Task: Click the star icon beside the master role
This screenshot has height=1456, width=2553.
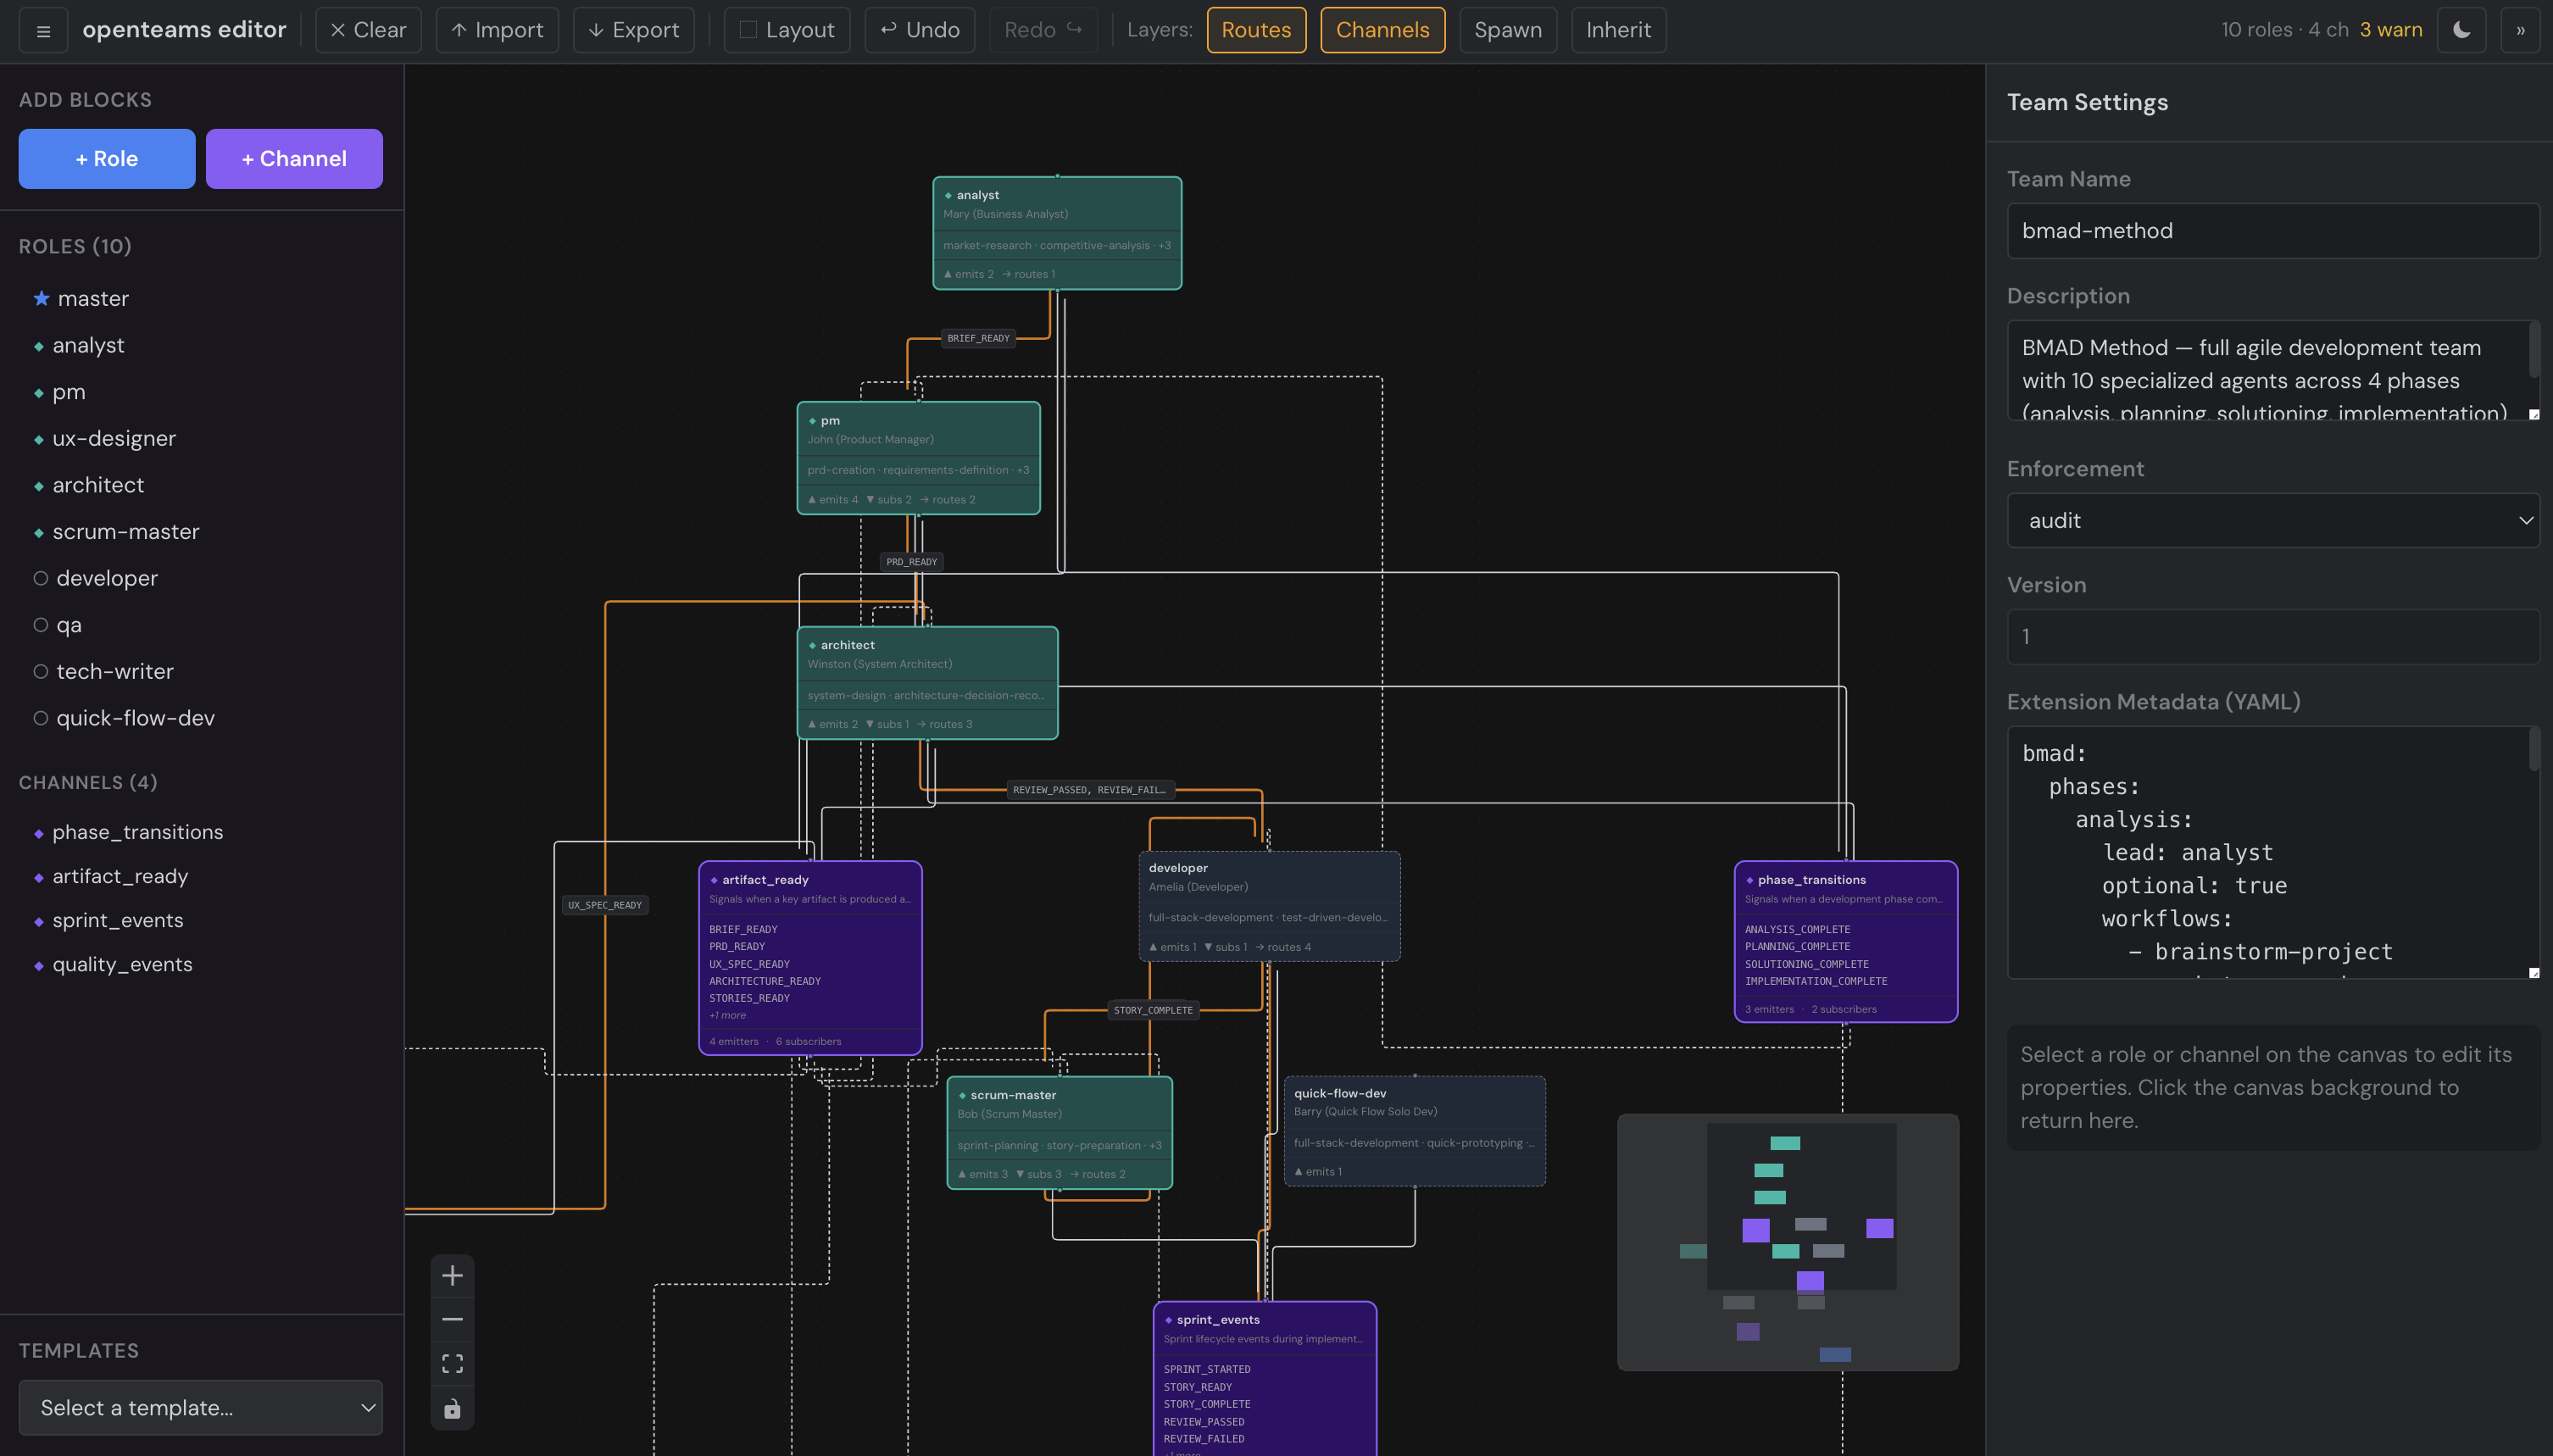Action: (x=40, y=298)
